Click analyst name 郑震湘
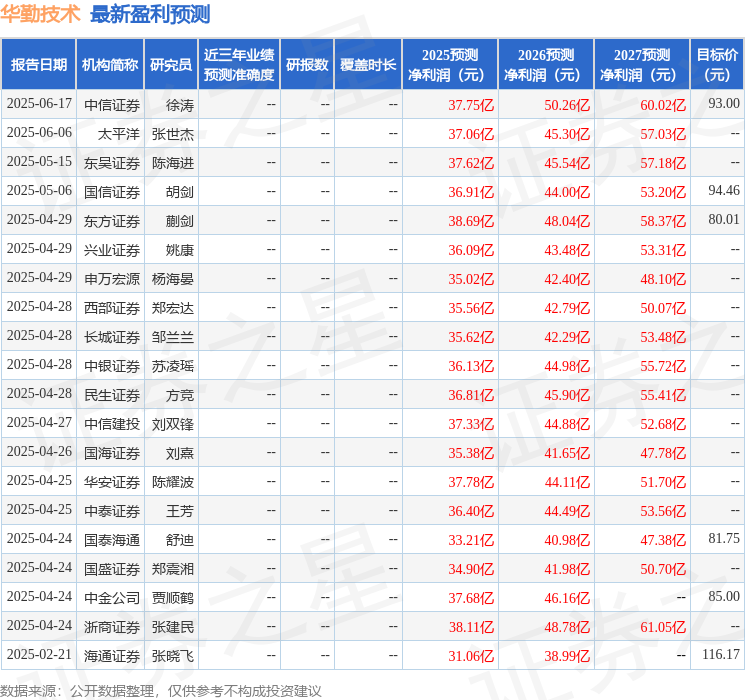 [x=172, y=569]
